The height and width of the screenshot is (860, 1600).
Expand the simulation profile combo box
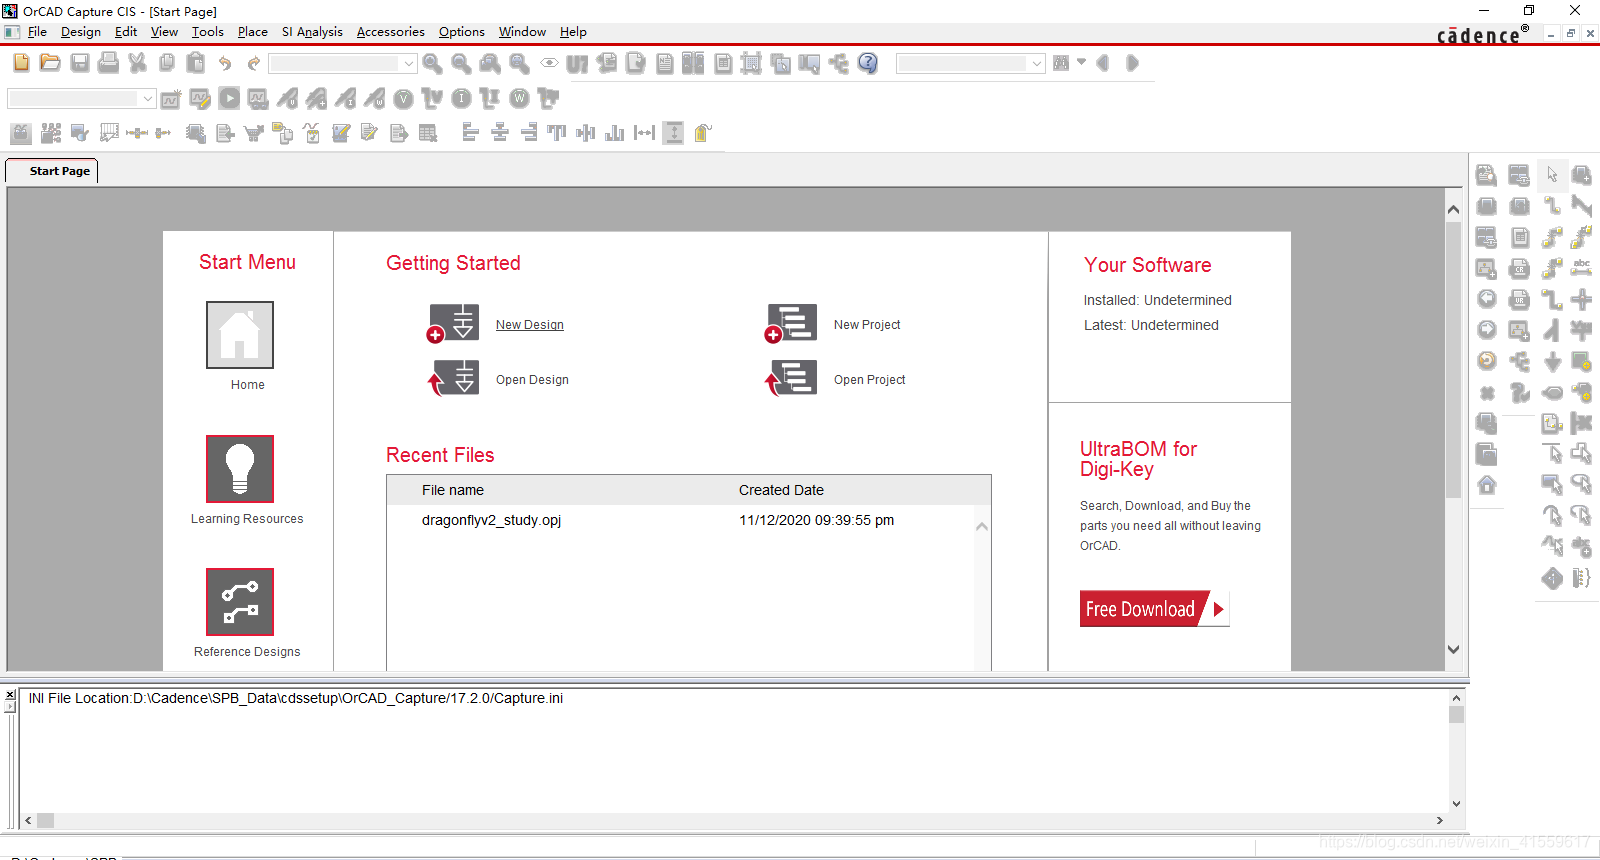point(148,98)
